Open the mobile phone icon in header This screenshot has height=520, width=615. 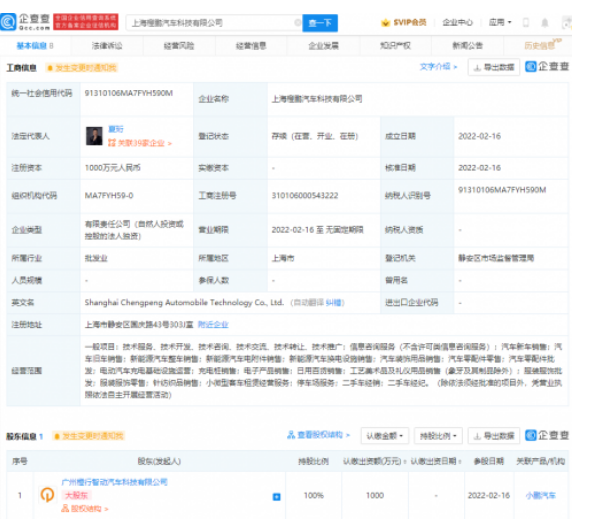point(526,23)
